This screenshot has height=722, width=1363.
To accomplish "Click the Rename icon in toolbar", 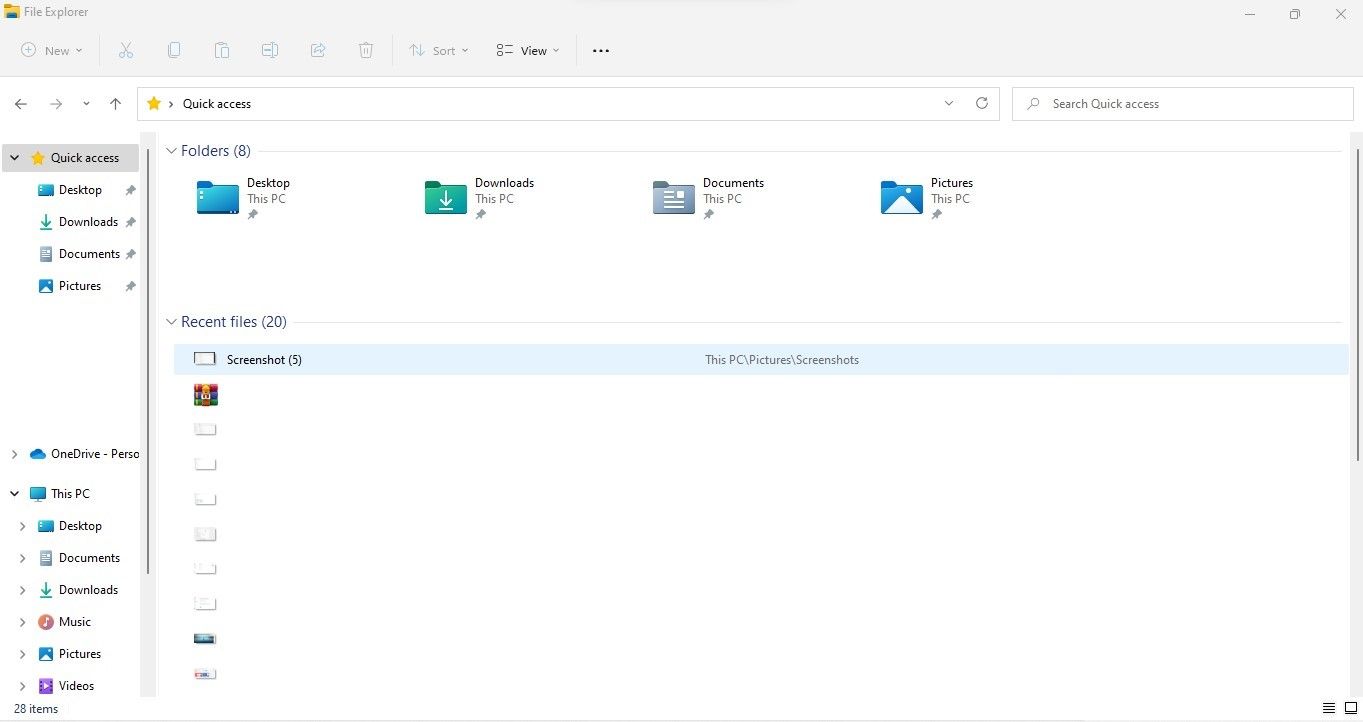I will point(270,51).
